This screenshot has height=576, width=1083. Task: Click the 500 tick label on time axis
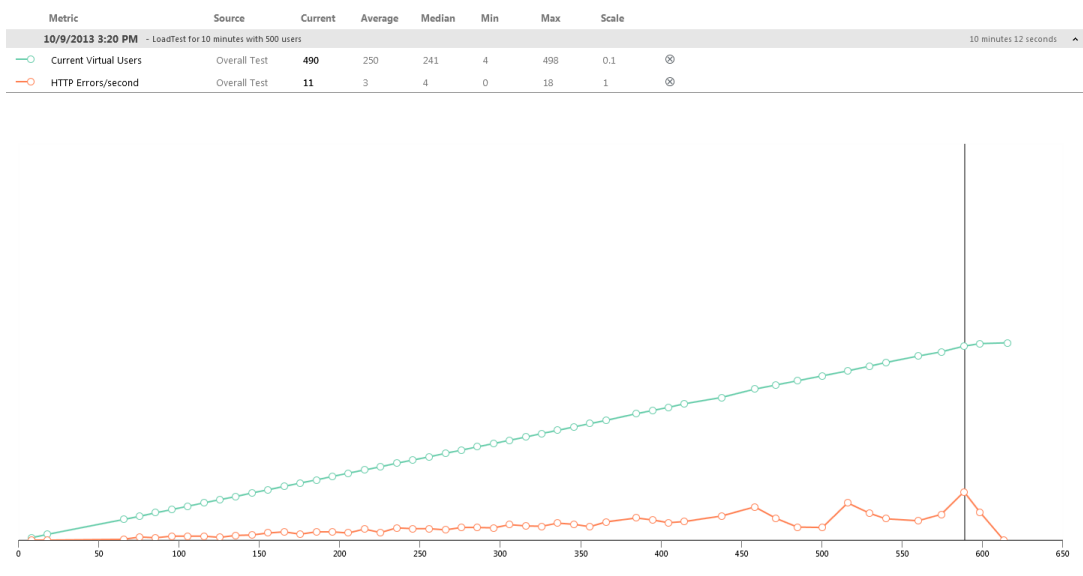pos(821,553)
